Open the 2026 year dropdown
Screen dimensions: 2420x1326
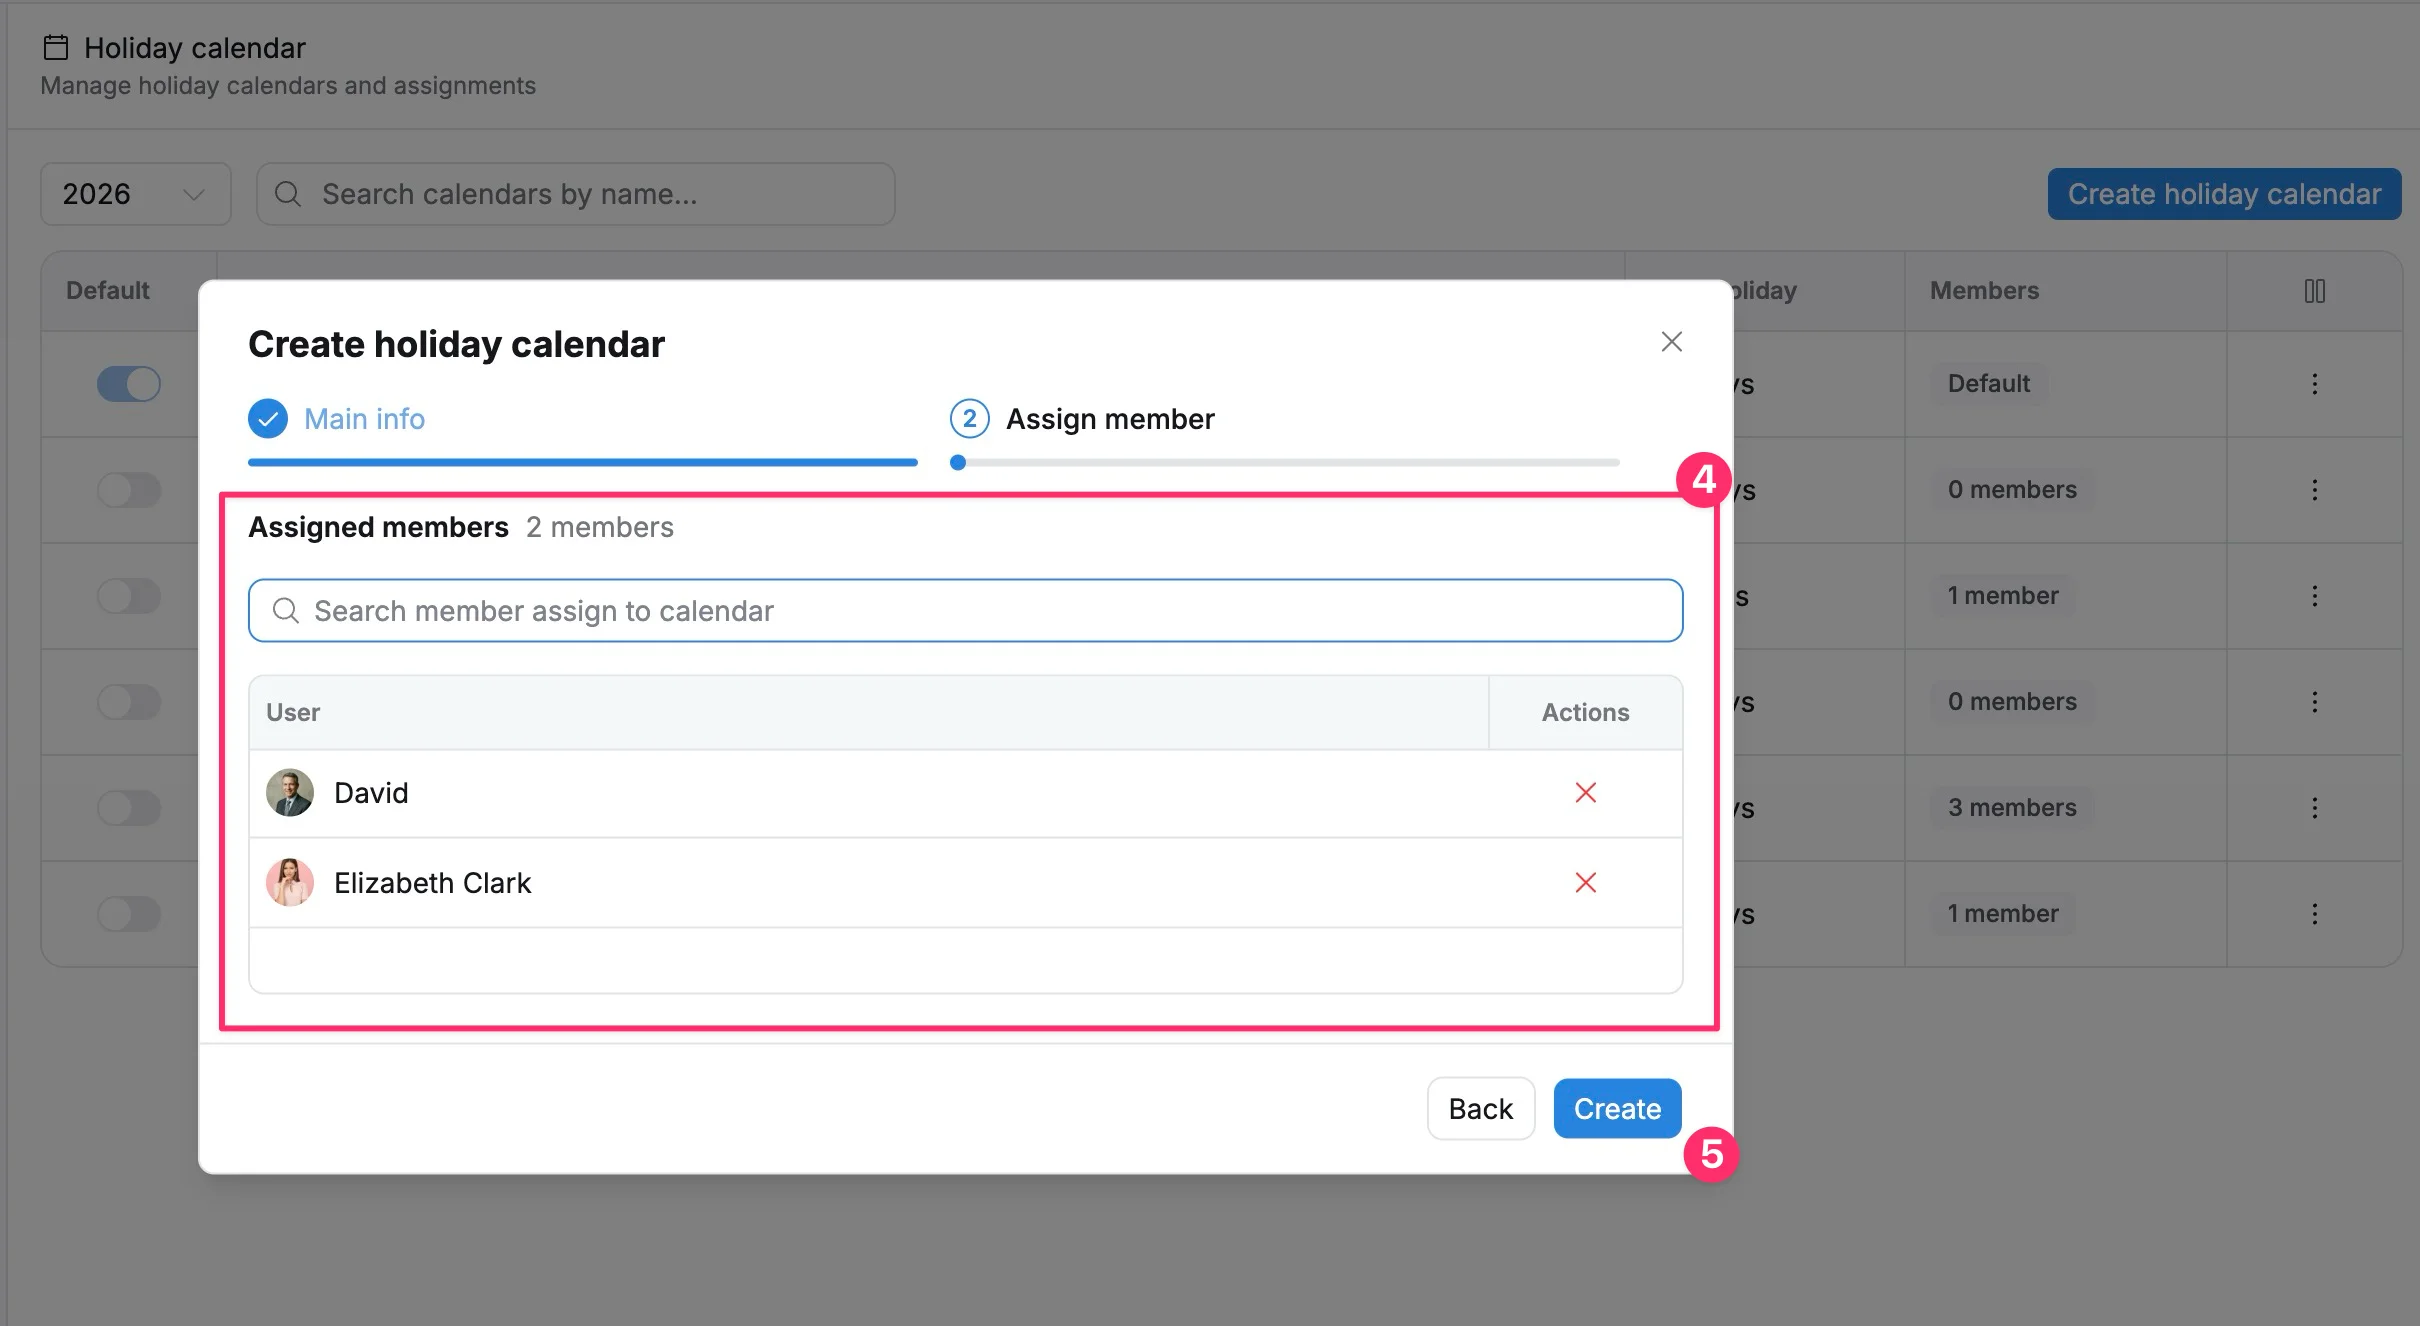(x=136, y=194)
